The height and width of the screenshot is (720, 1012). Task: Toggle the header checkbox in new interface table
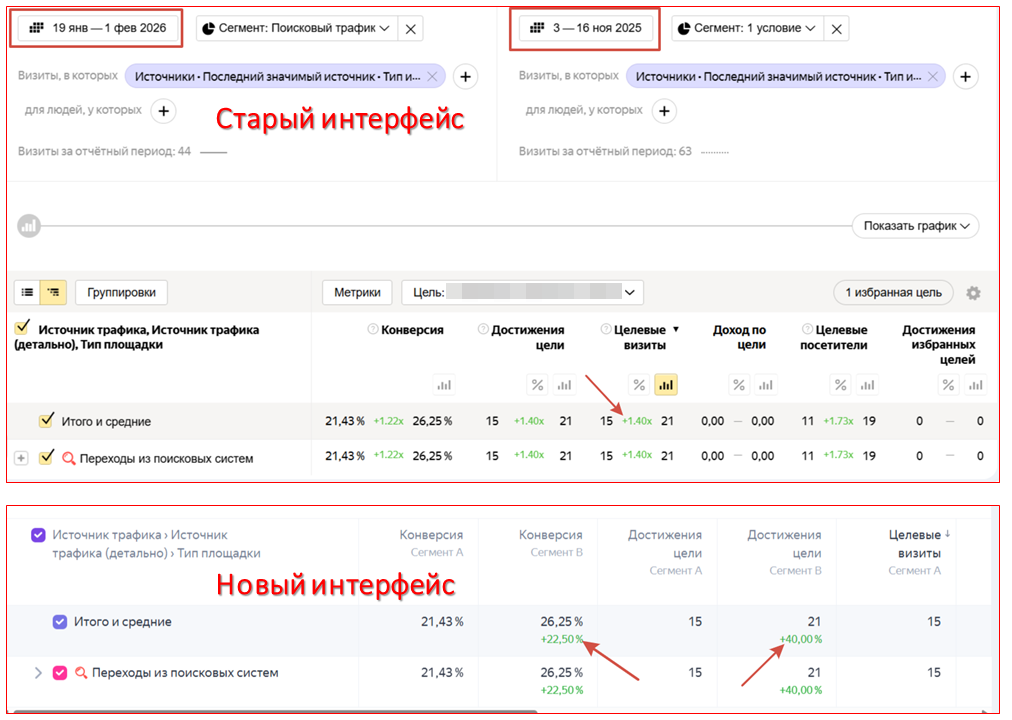click(38, 535)
